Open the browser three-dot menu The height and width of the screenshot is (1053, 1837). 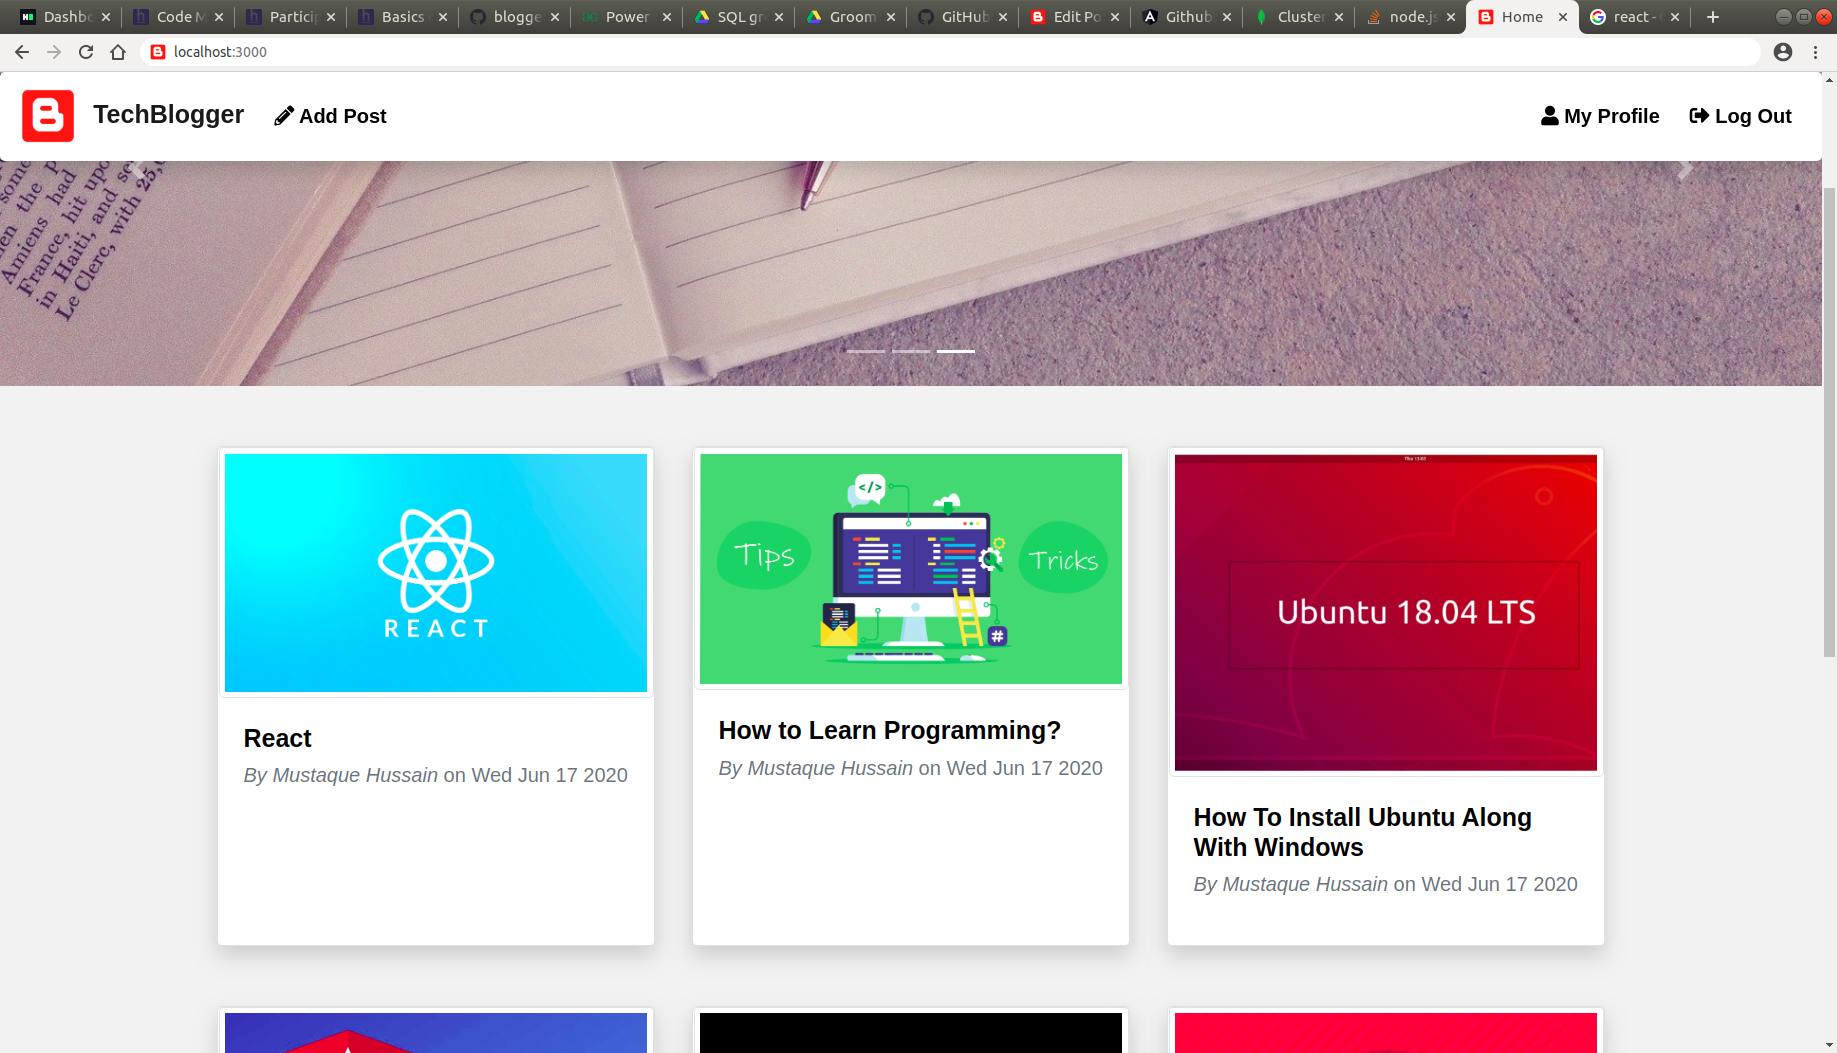[1816, 52]
